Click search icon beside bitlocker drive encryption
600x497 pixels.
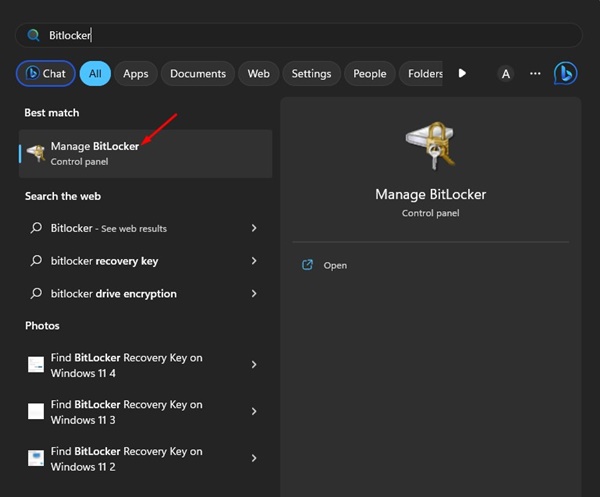[x=36, y=293]
